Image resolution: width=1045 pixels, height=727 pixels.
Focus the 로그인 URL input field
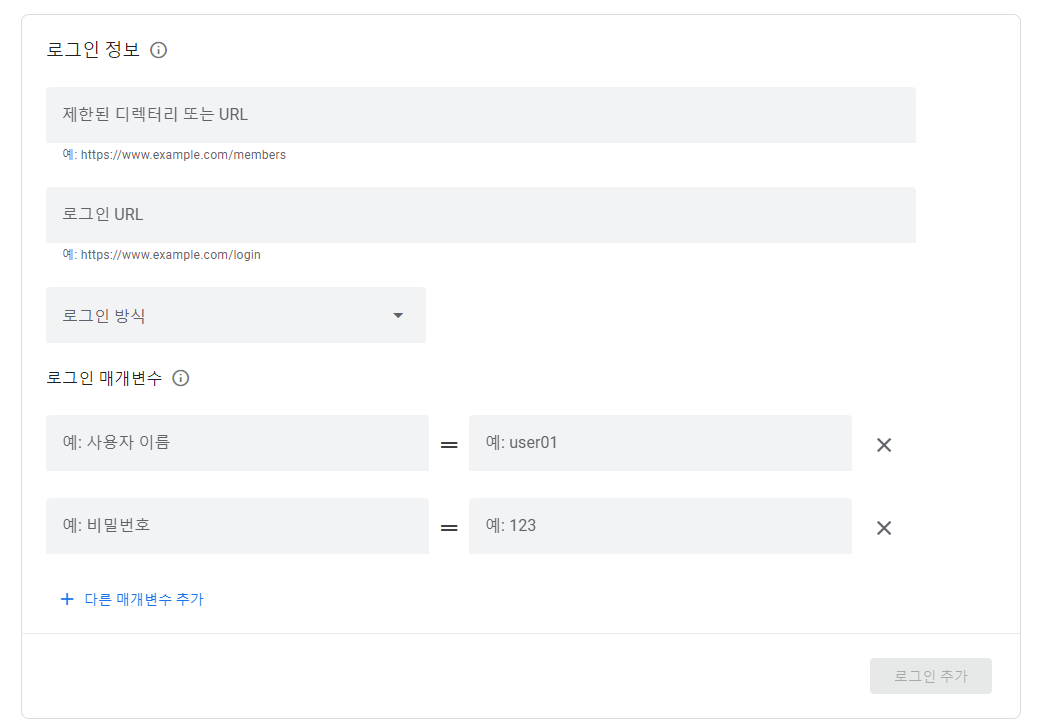pyautogui.click(x=481, y=215)
